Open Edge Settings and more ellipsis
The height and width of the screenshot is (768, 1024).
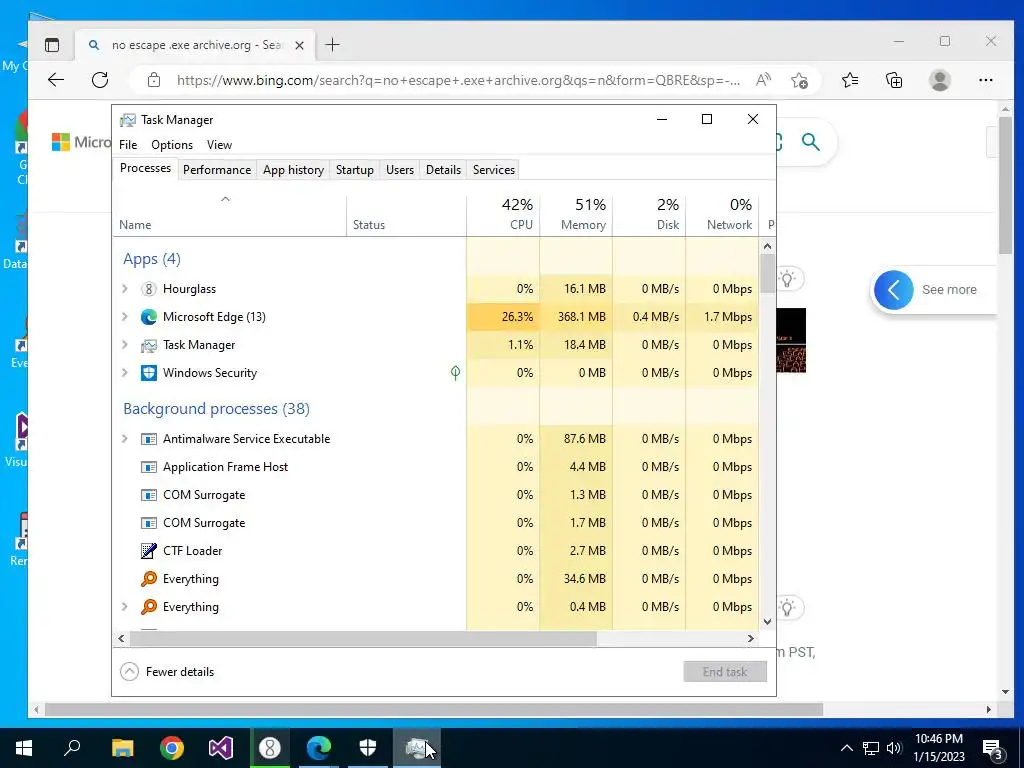(x=985, y=80)
